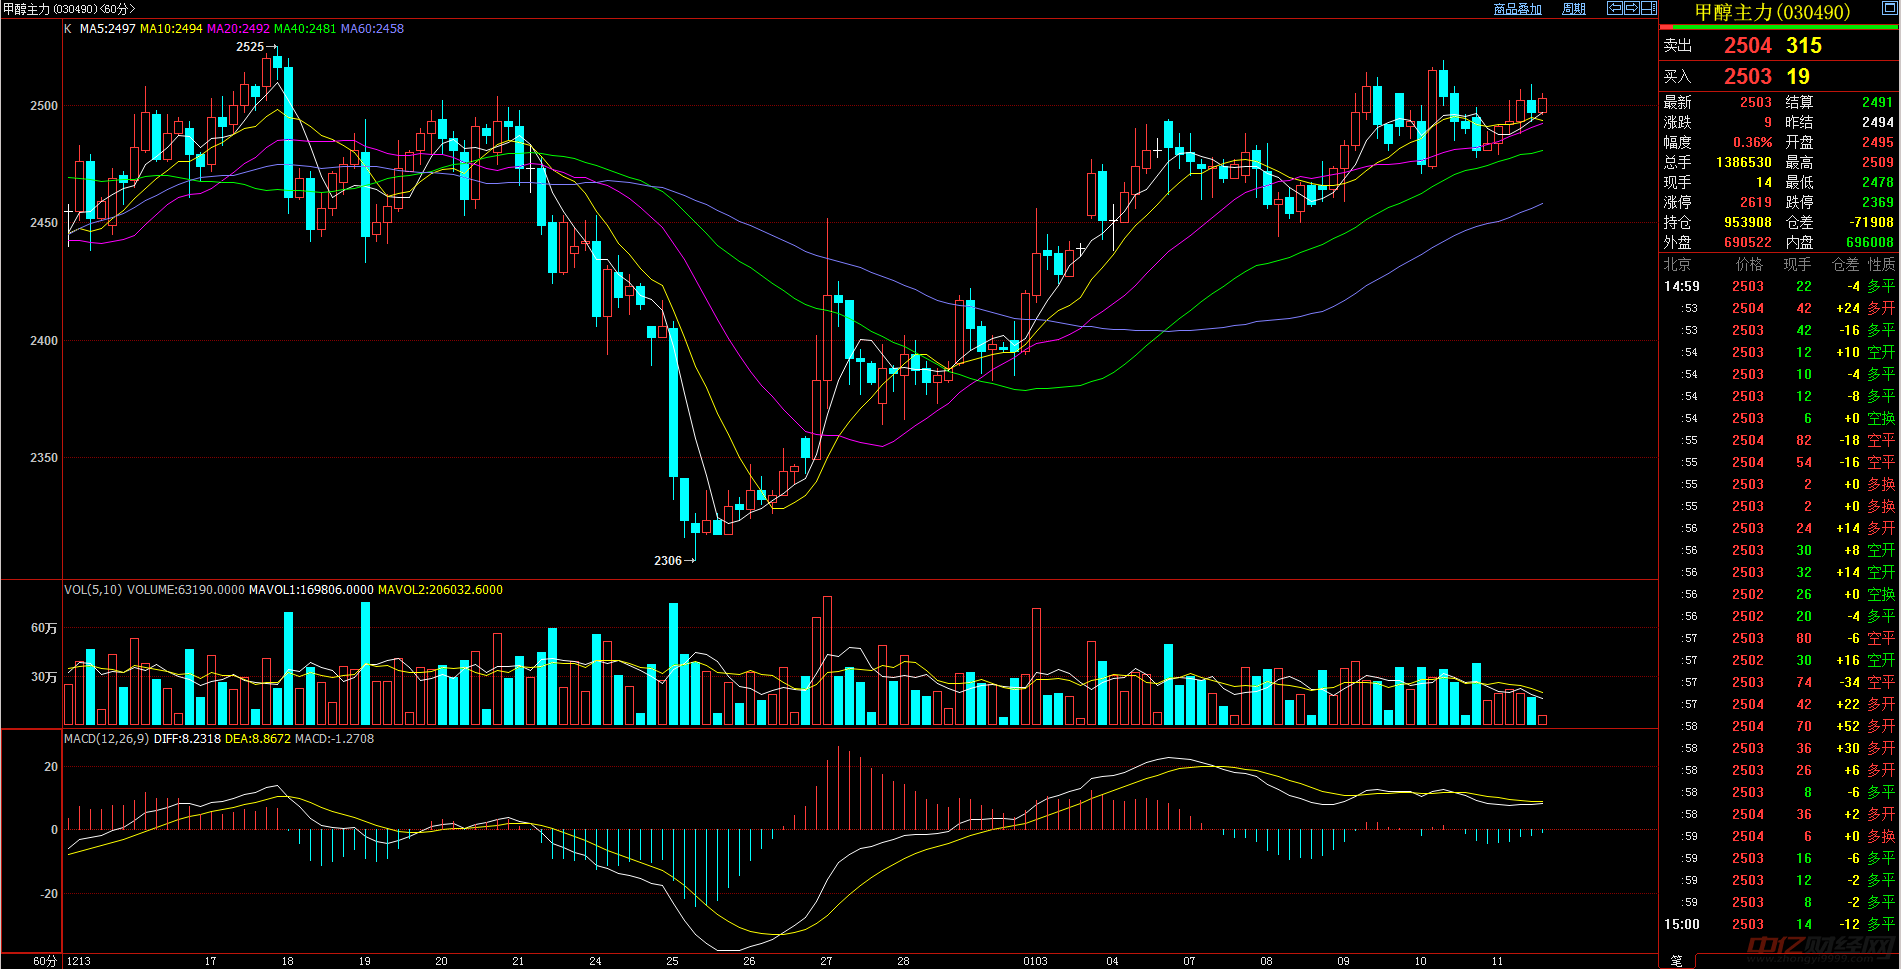The image size is (1901, 969).
Task: Select the 笔 tab at bottom
Action: coord(1676,961)
